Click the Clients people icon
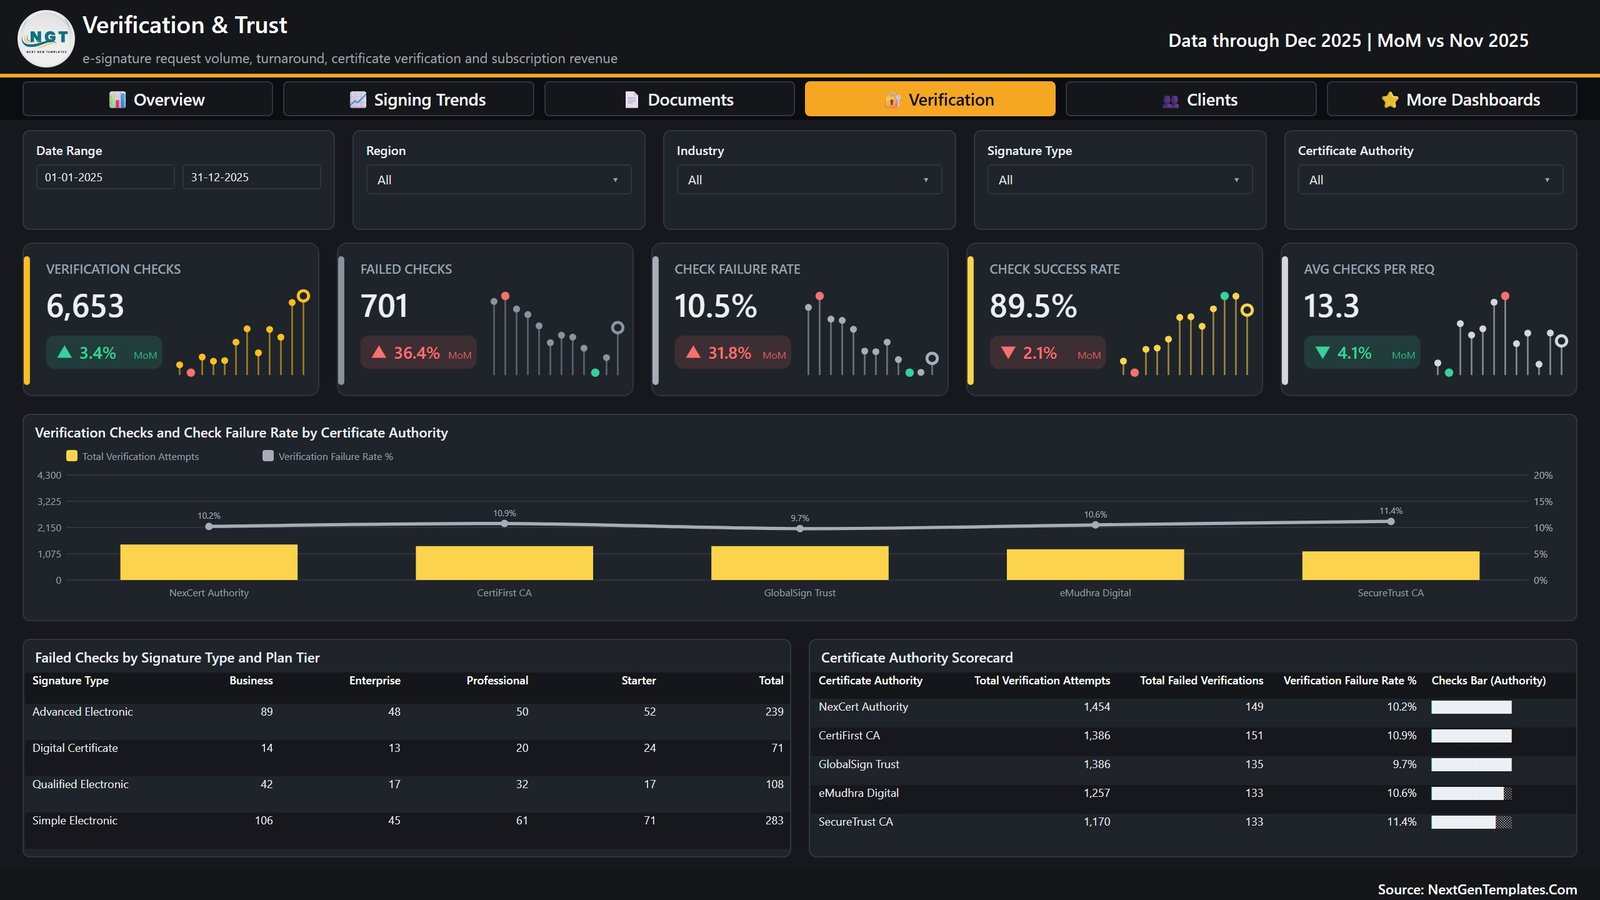The width and height of the screenshot is (1600, 900). point(1171,101)
